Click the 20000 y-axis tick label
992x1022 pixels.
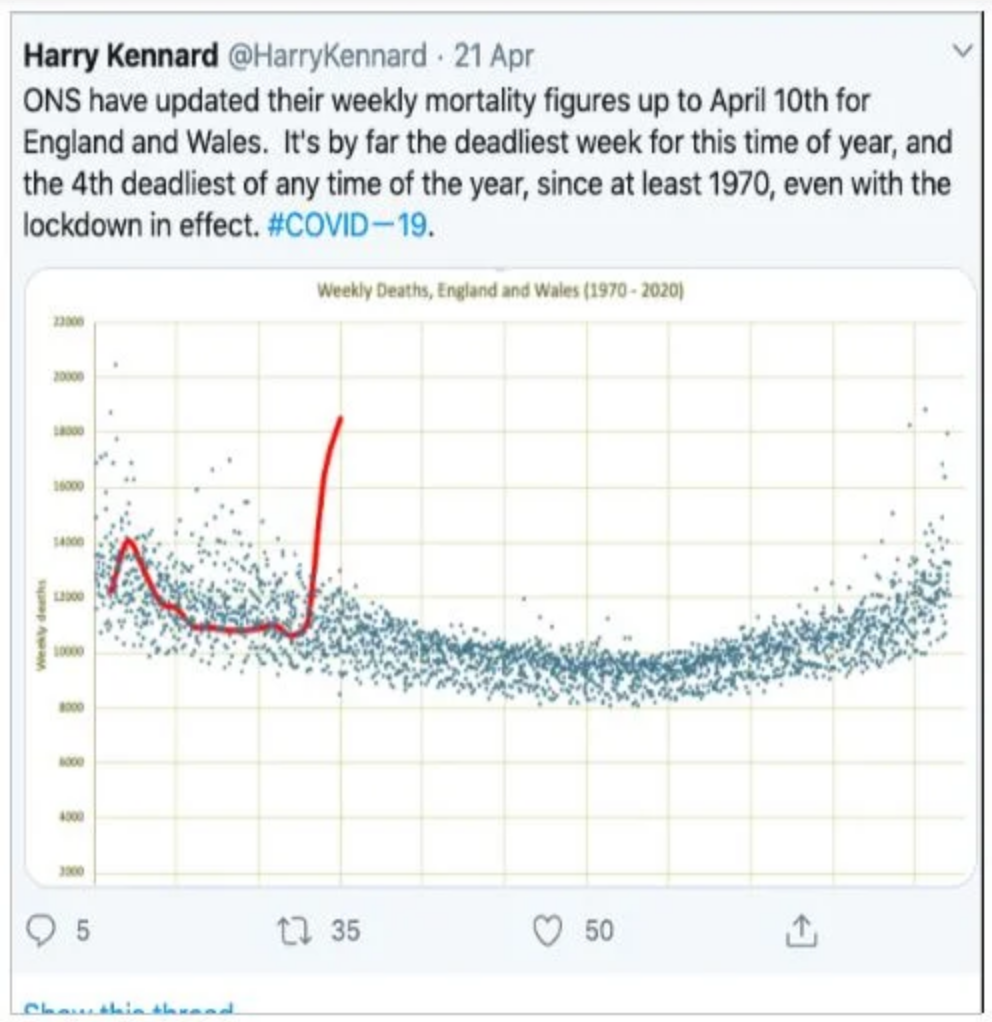coord(68,377)
